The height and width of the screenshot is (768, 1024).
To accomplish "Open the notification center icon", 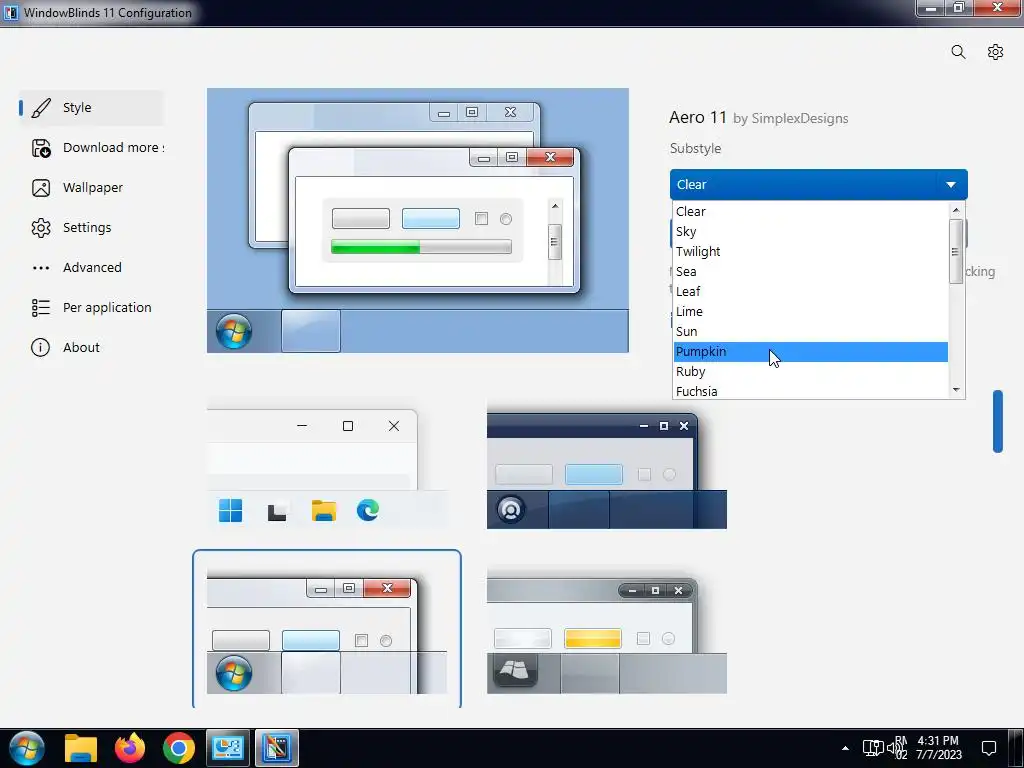I will tap(989, 748).
